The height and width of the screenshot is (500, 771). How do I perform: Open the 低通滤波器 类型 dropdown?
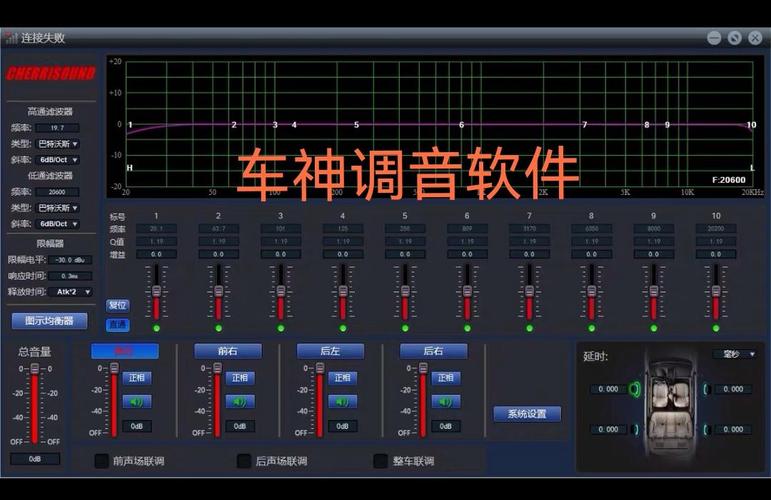point(58,208)
